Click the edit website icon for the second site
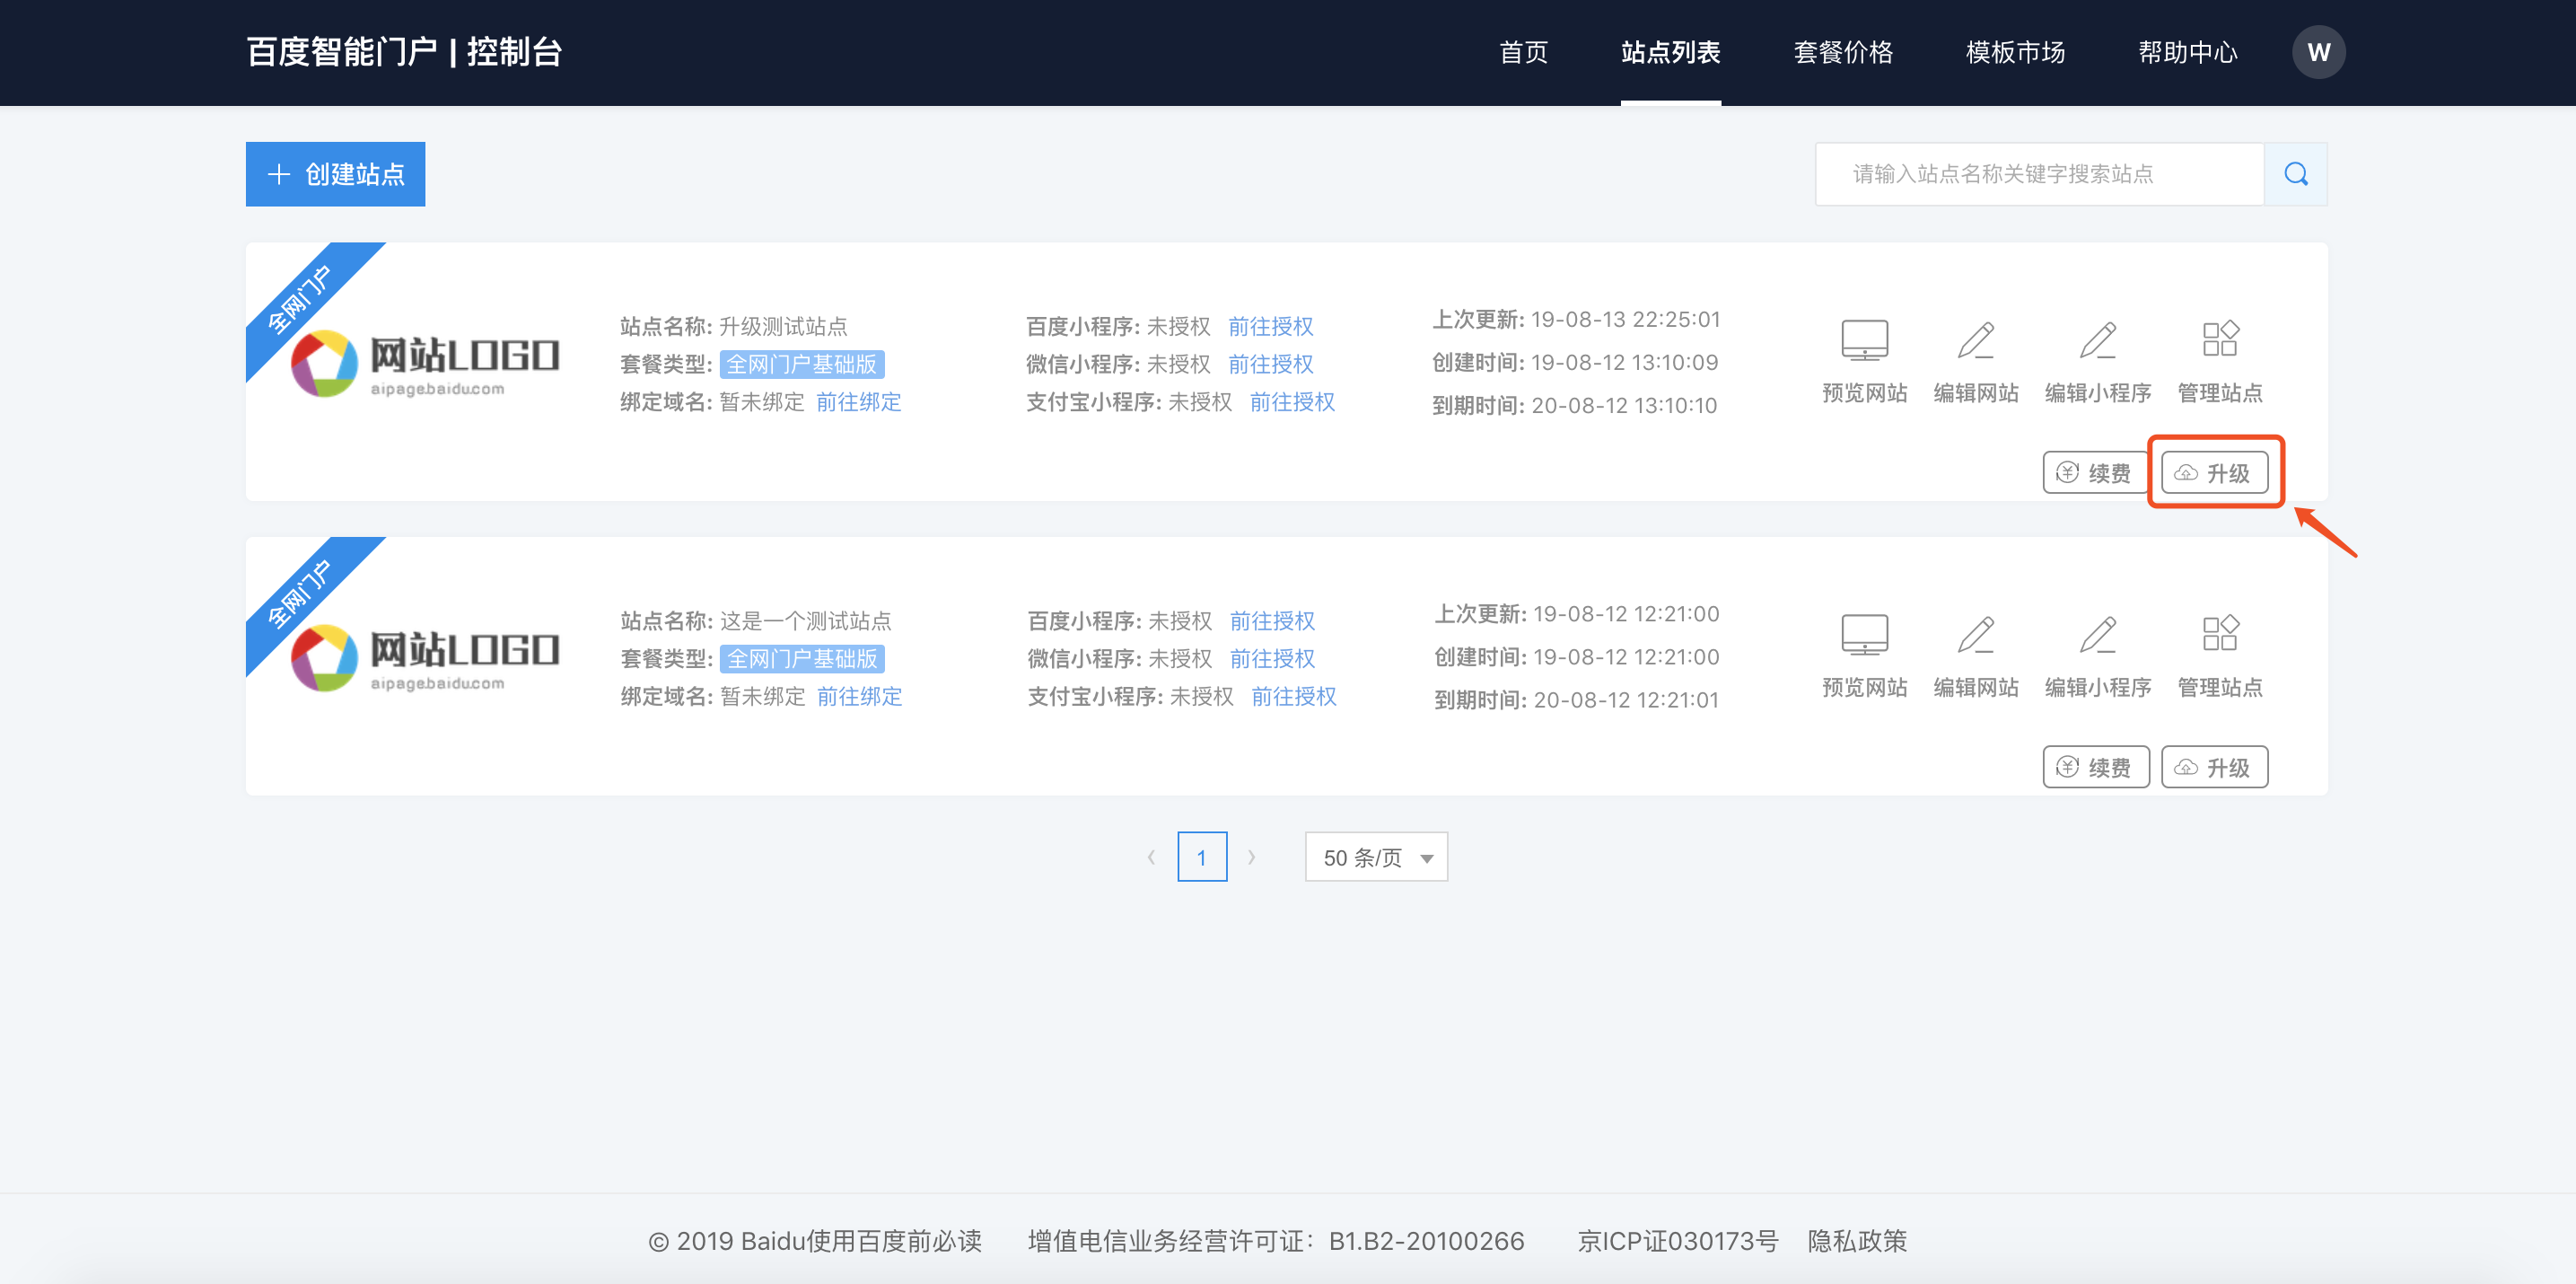 point(1975,635)
